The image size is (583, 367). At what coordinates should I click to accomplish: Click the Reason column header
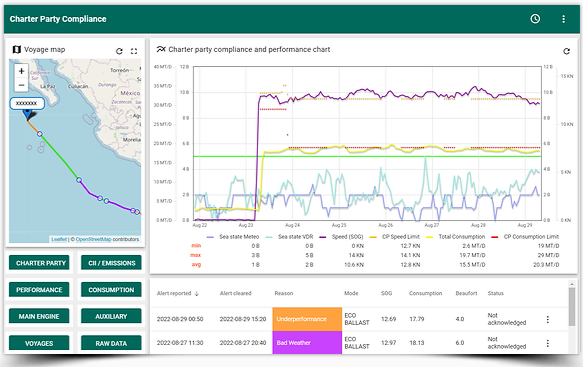click(284, 293)
